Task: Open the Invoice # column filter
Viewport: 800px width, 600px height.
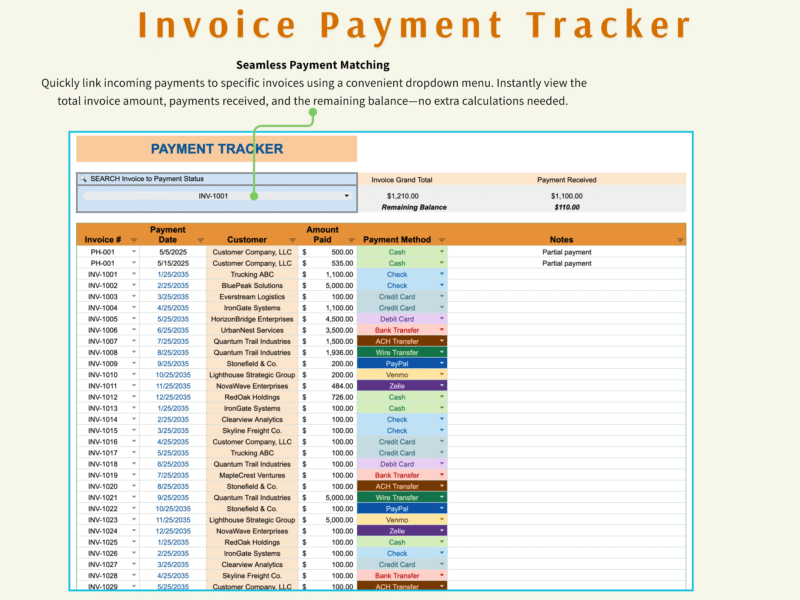Action: point(134,240)
